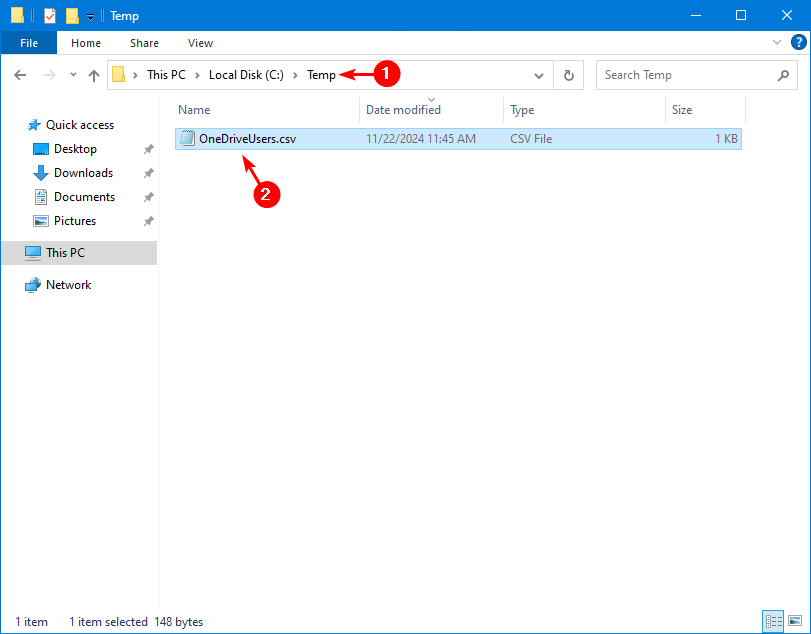
Task: Expand the ribbon with chevron
Action: coord(777,43)
